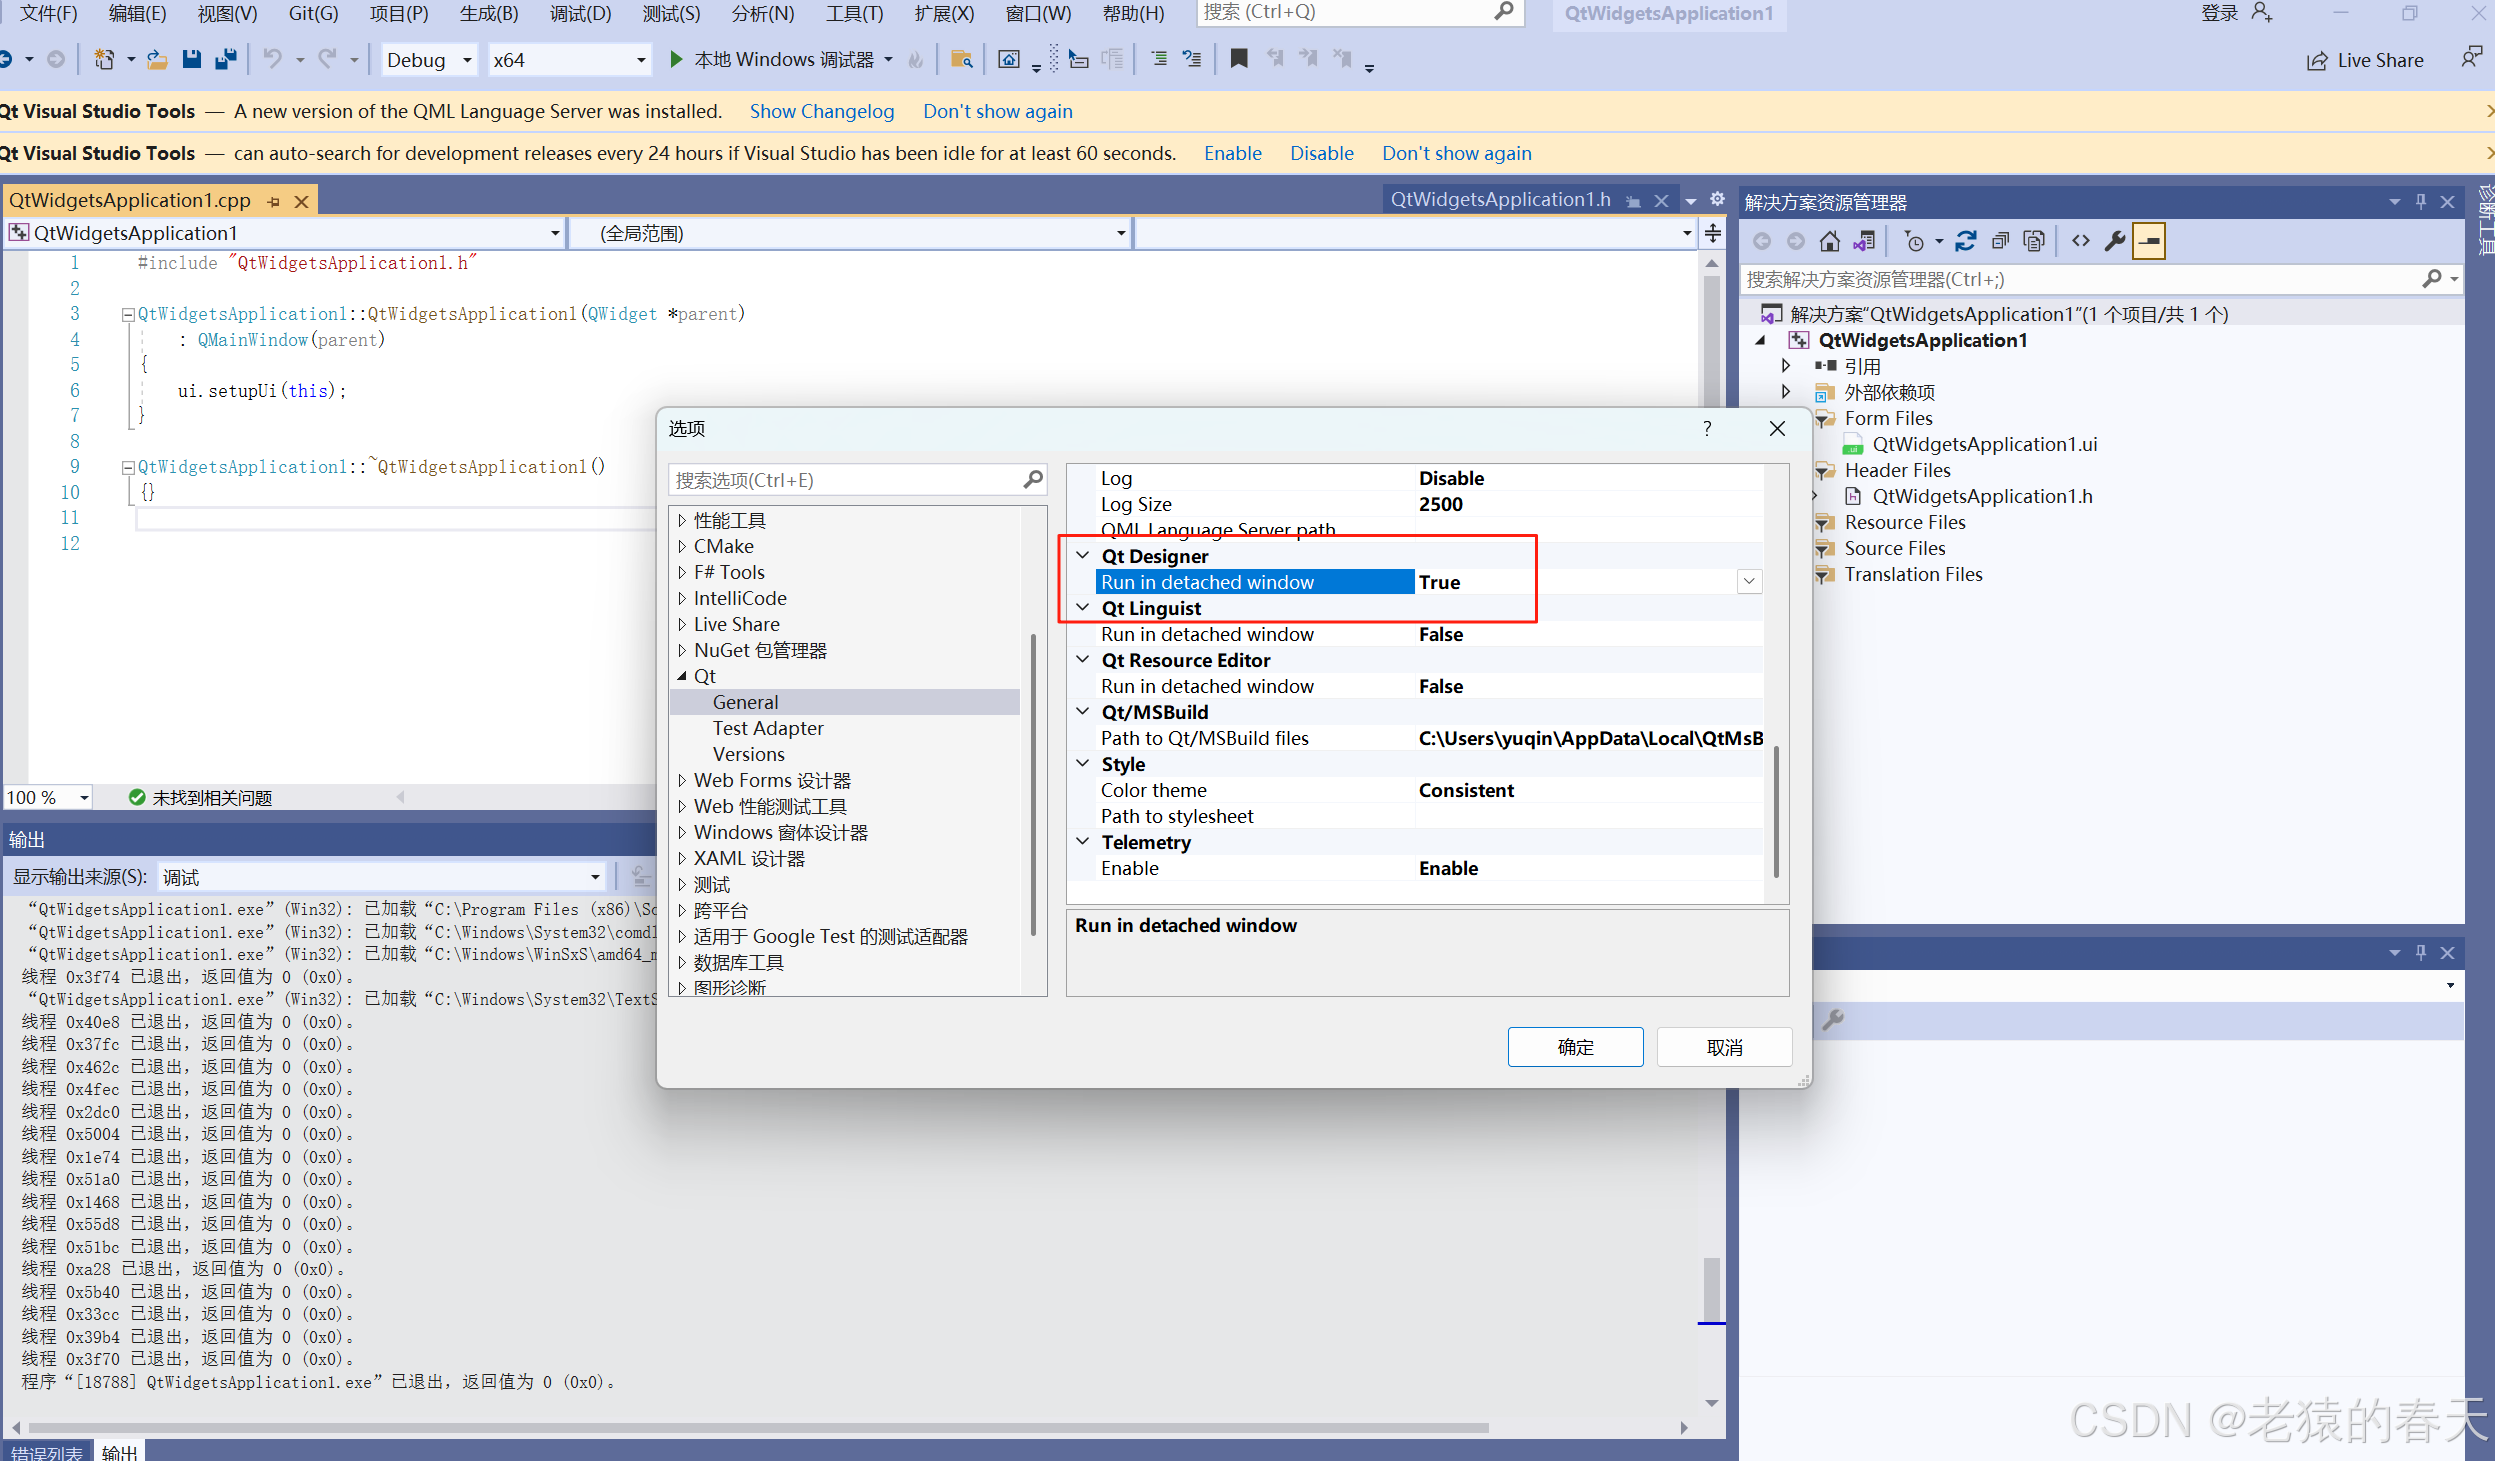Click the bookmark toggle toolbar icon
The height and width of the screenshot is (1461, 2495).
point(1239,59)
